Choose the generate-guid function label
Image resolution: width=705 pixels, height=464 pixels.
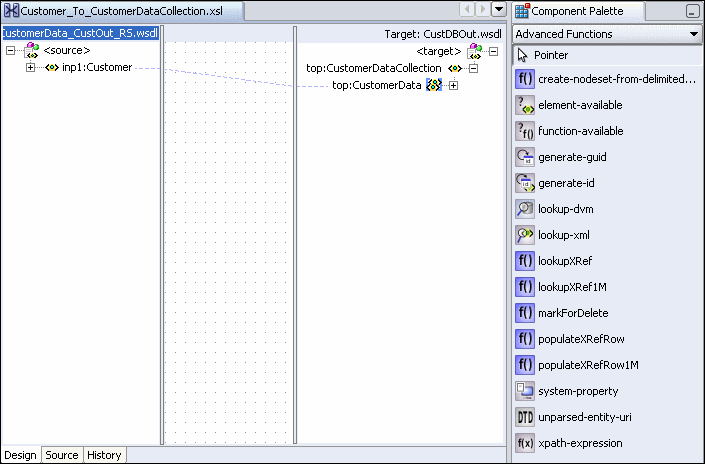tap(572, 157)
